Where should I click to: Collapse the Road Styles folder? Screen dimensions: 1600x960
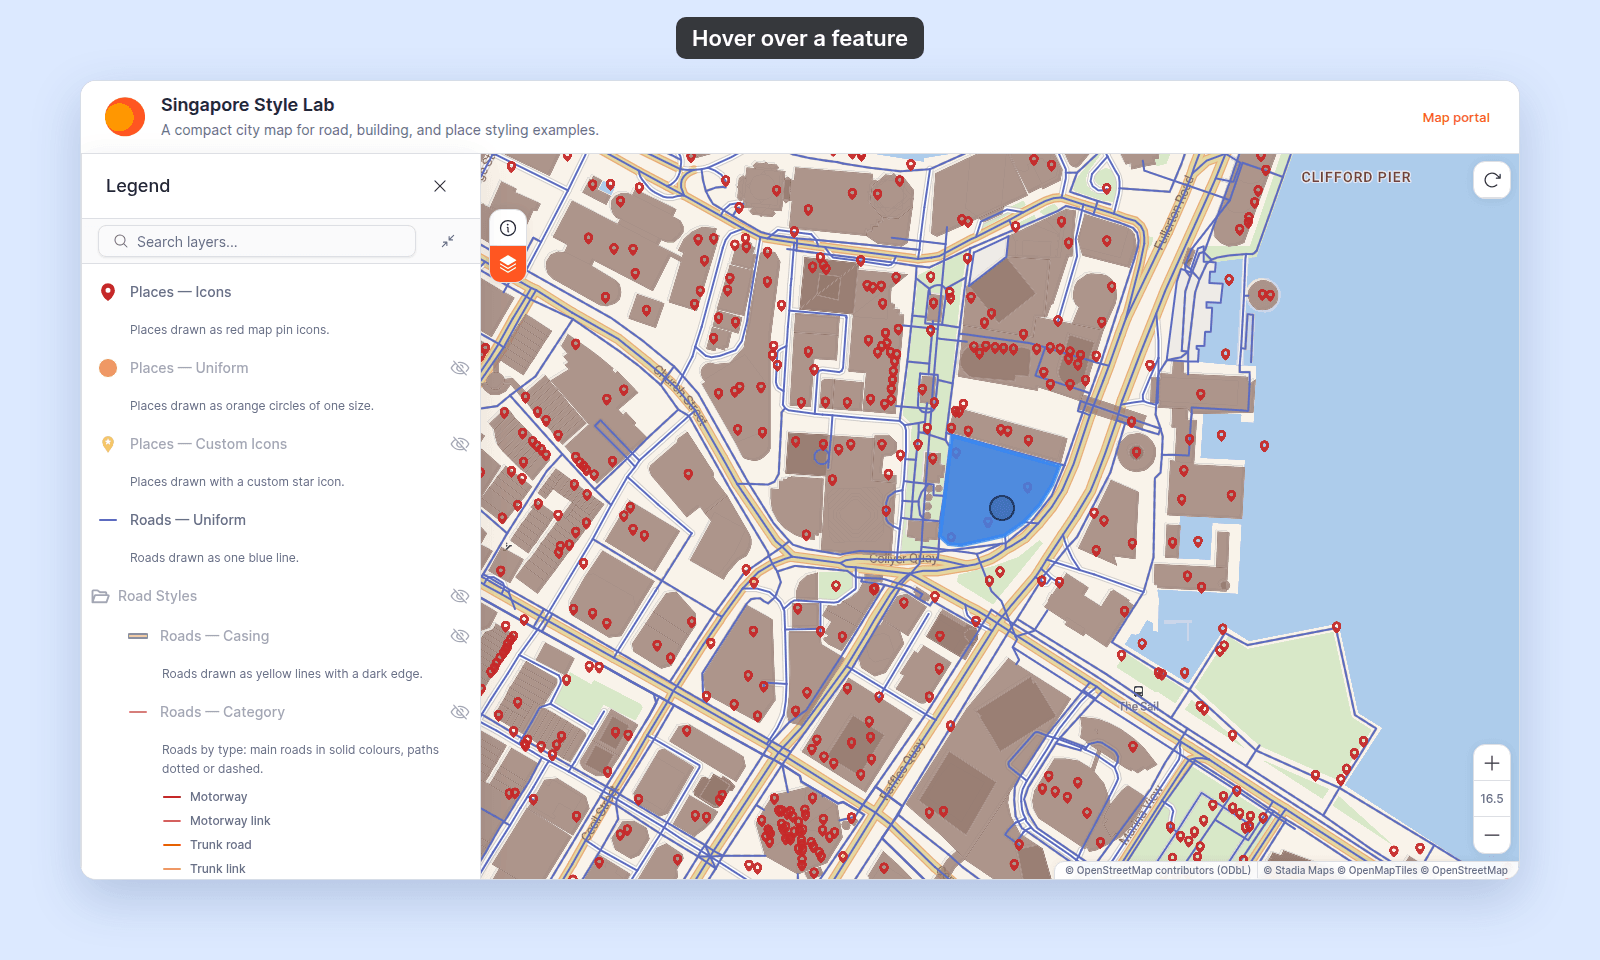click(100, 596)
